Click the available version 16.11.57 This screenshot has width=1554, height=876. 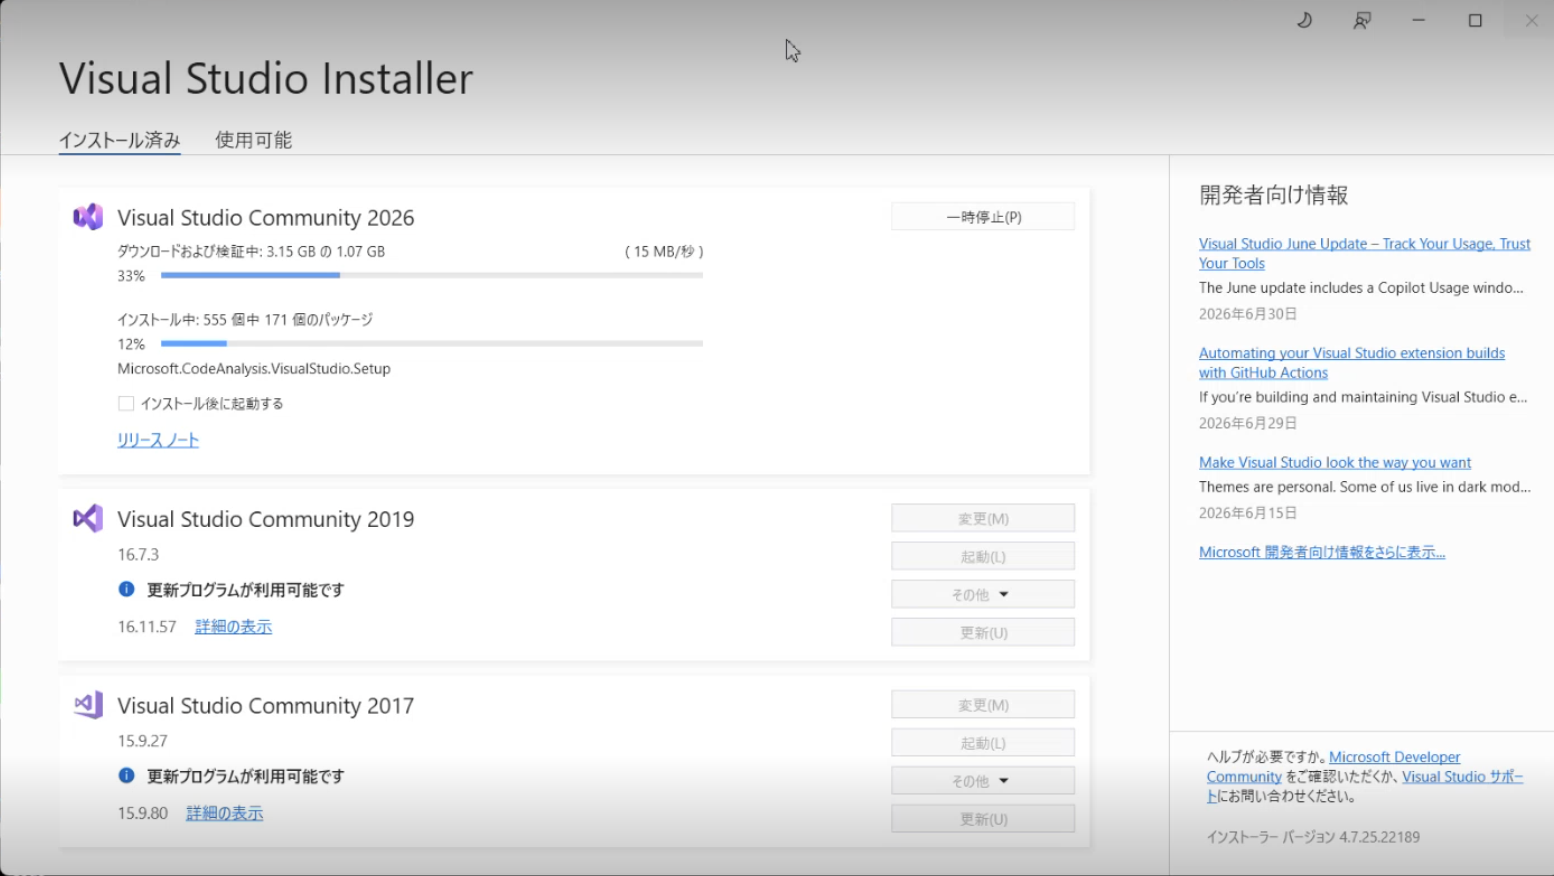tap(147, 627)
